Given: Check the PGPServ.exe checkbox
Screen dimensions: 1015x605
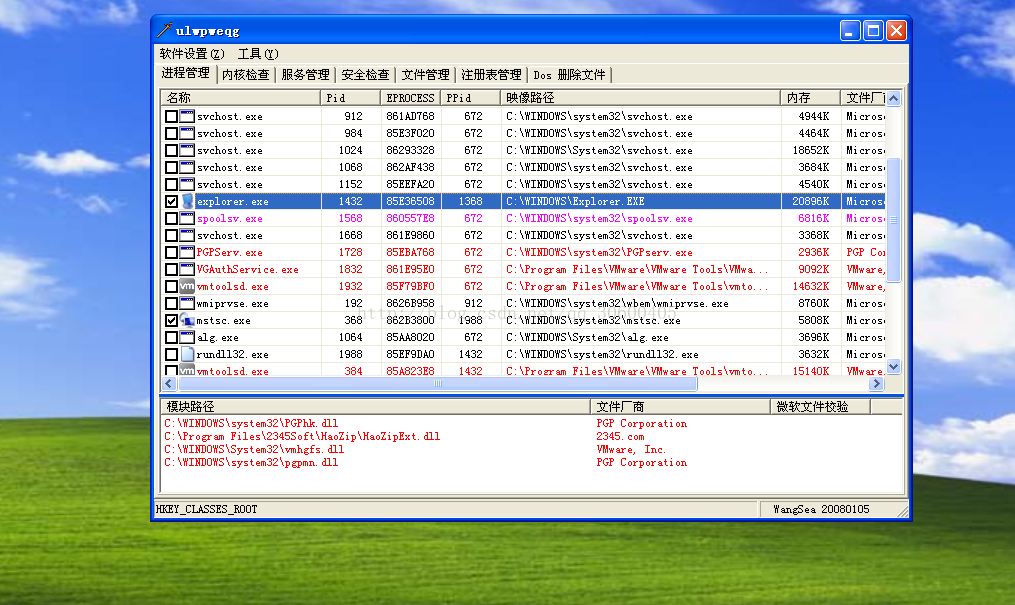Looking at the screenshot, I should pyautogui.click(x=171, y=252).
